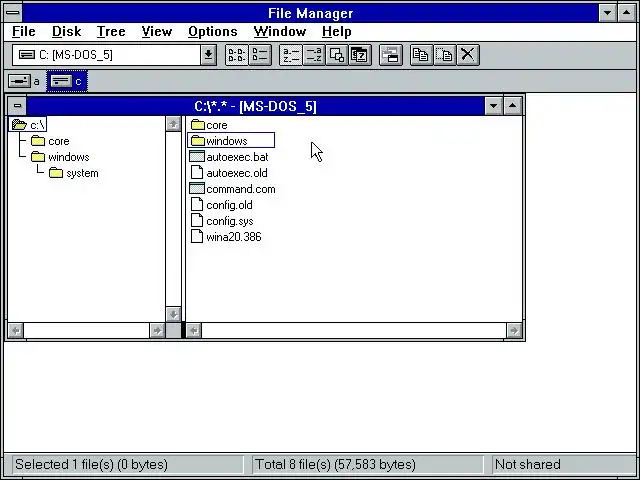Open the Window menu
The image size is (640, 480).
280,31
